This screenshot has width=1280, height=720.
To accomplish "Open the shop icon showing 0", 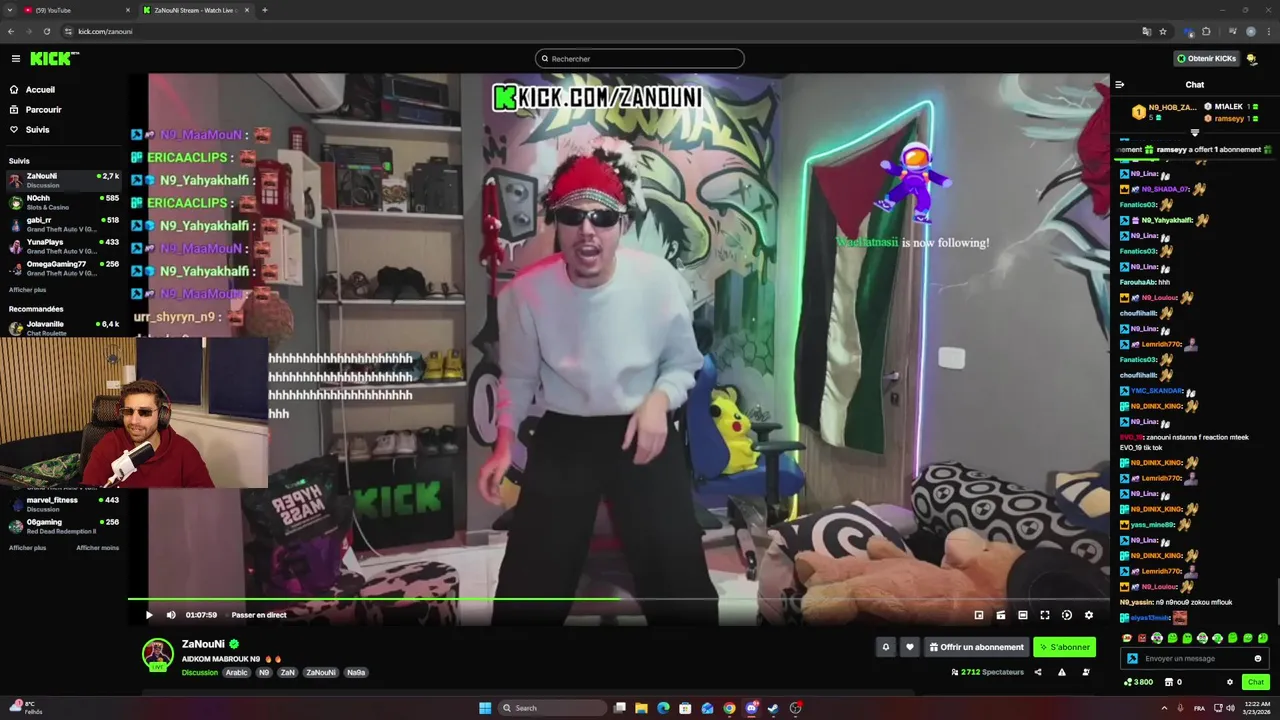I will click(x=1172, y=682).
